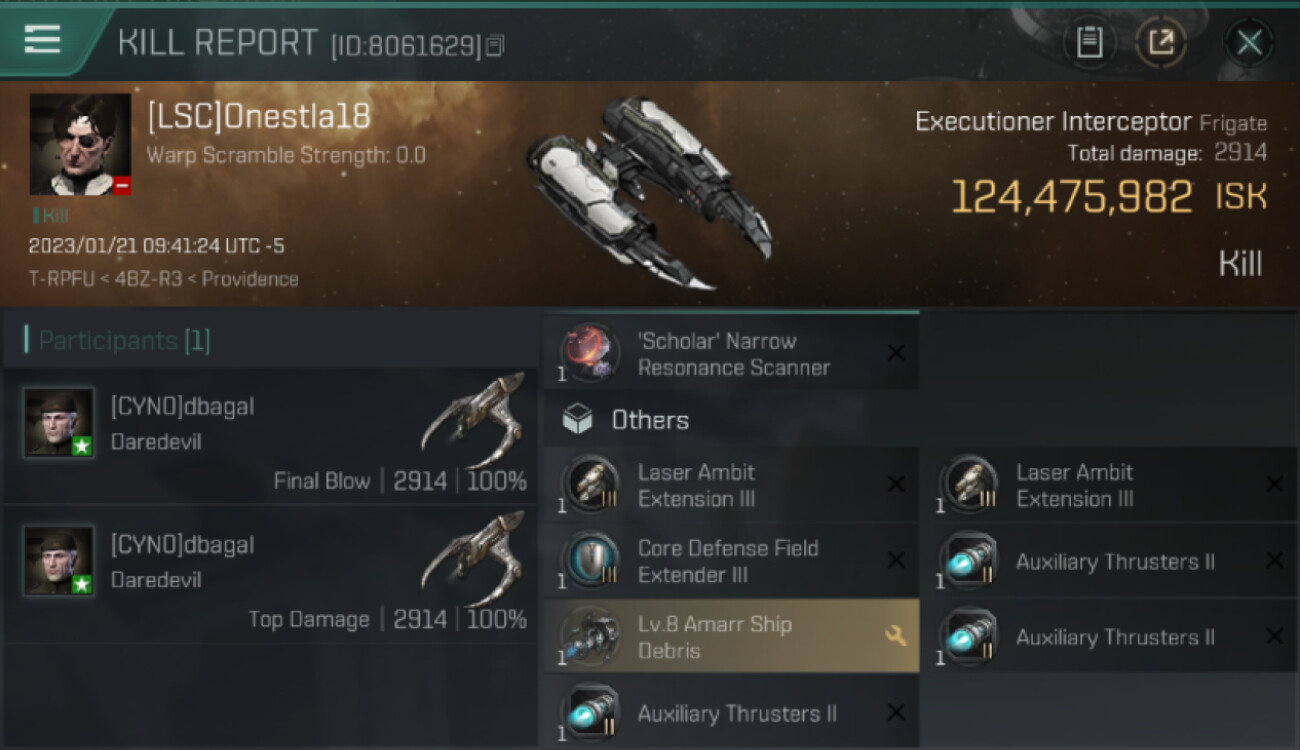Select 'Scholar' Narrow Resonance Scanner item icon
Viewport: 1300px width, 750px height.
(x=589, y=353)
